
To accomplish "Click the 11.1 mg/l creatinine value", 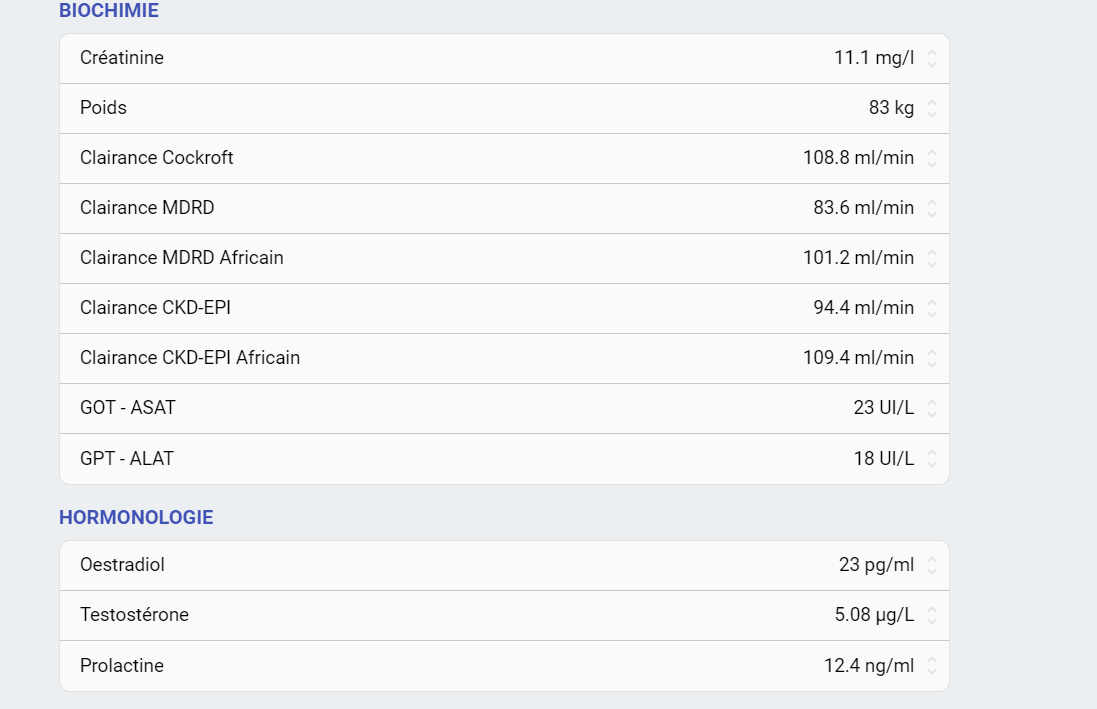I will (x=873, y=58).
